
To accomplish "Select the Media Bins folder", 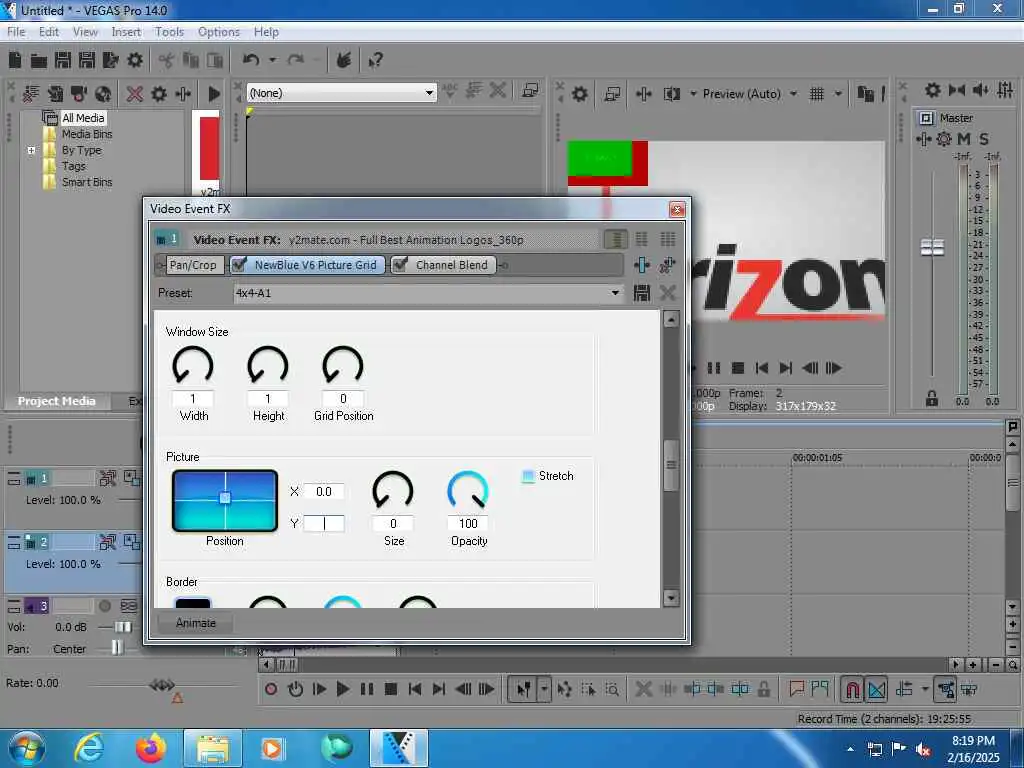I will coord(87,134).
